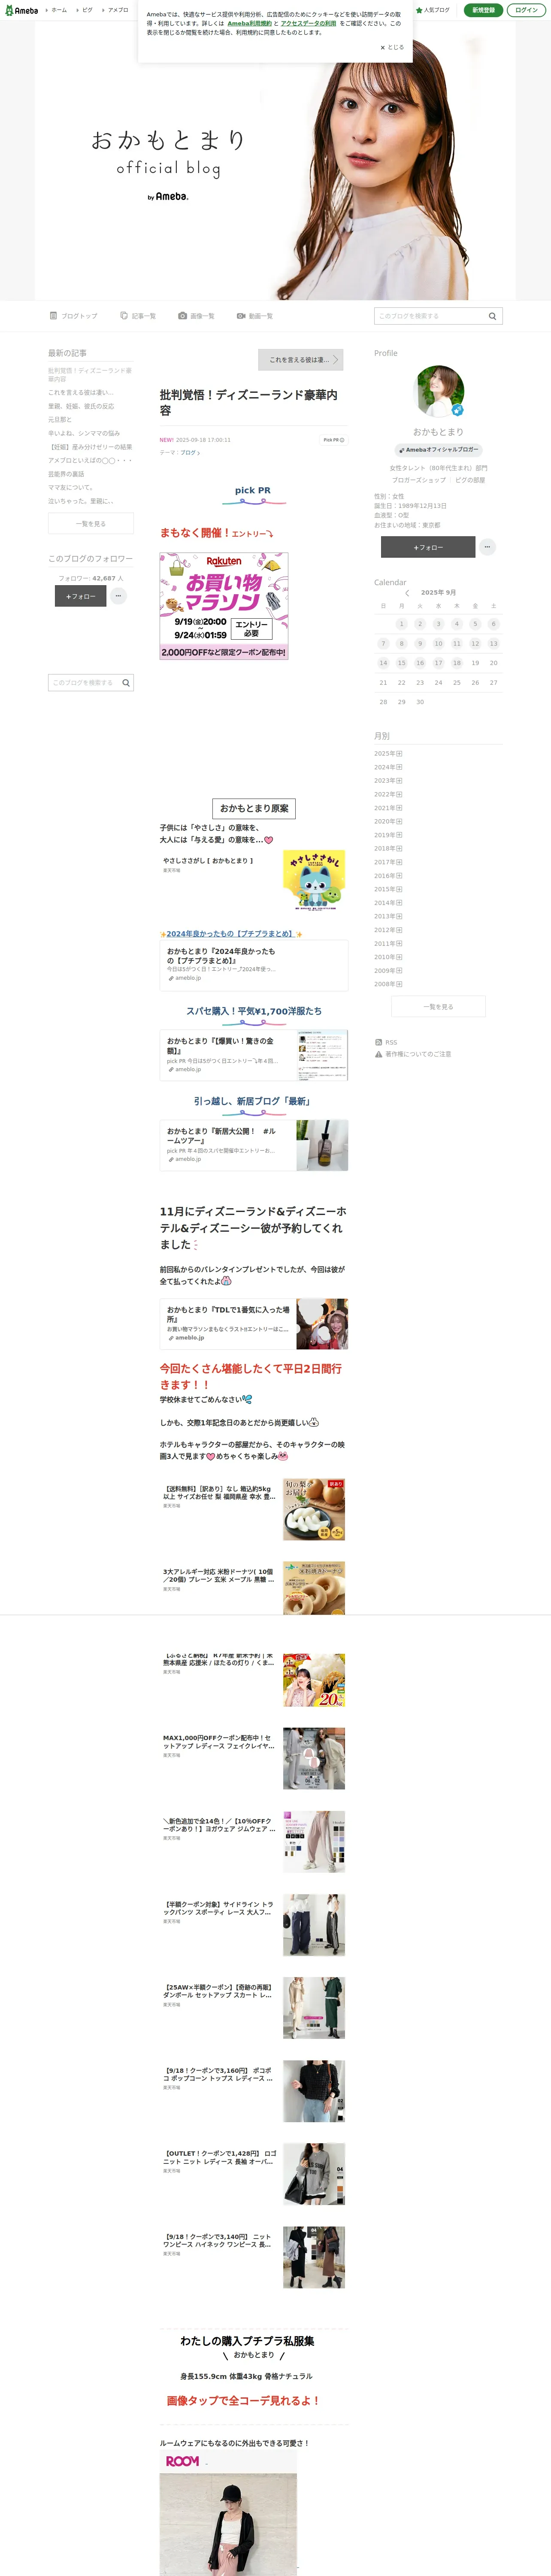Click the sidebar blog search input field
Viewport: 551px width, 2576px height.
point(84,683)
